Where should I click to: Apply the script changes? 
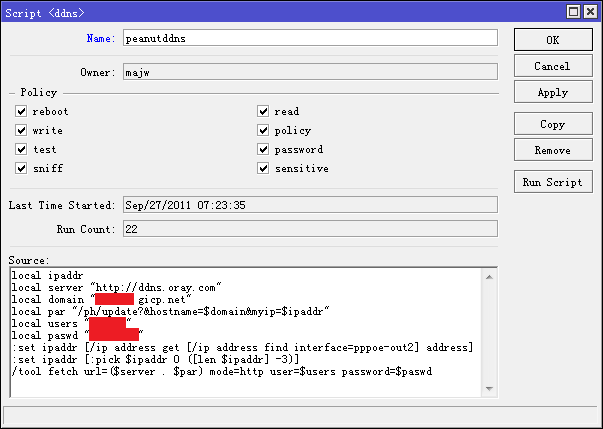552,91
